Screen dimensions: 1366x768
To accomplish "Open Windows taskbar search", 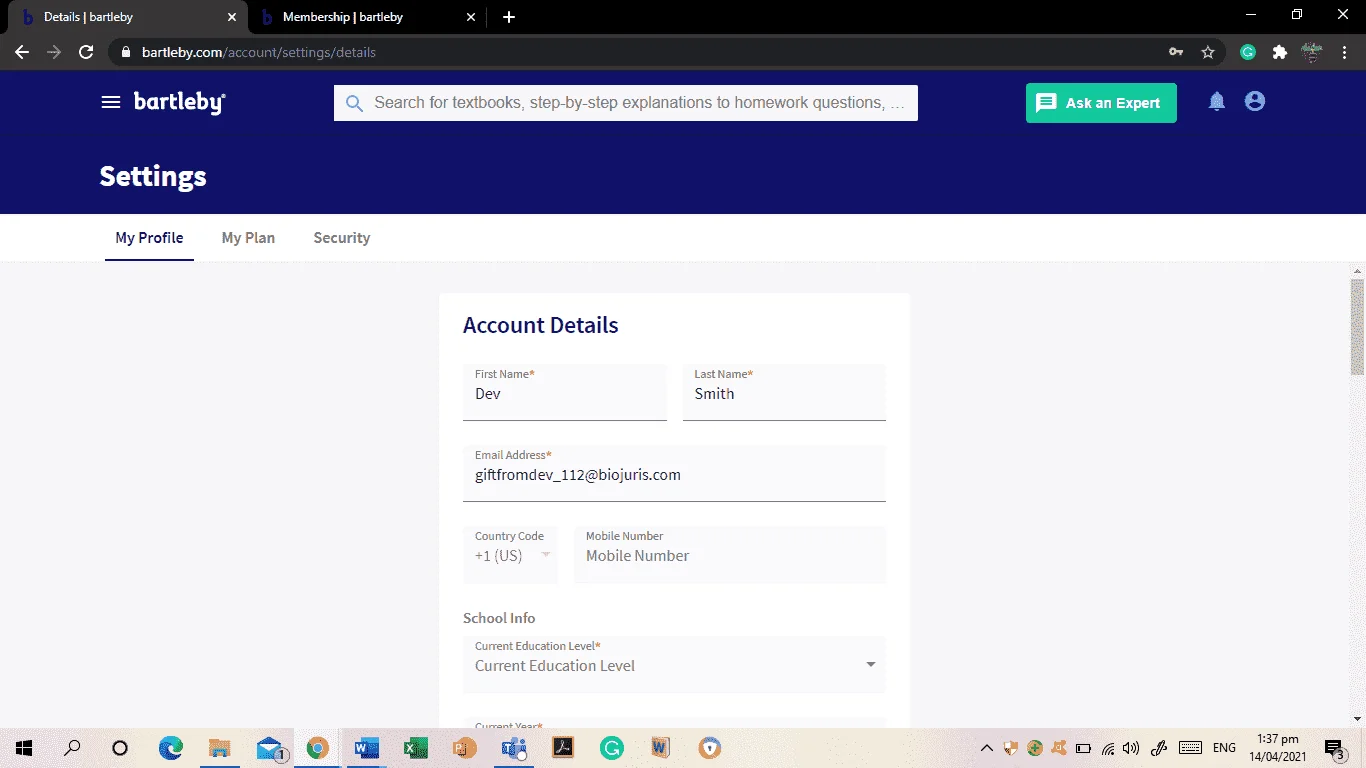I will tap(72, 748).
